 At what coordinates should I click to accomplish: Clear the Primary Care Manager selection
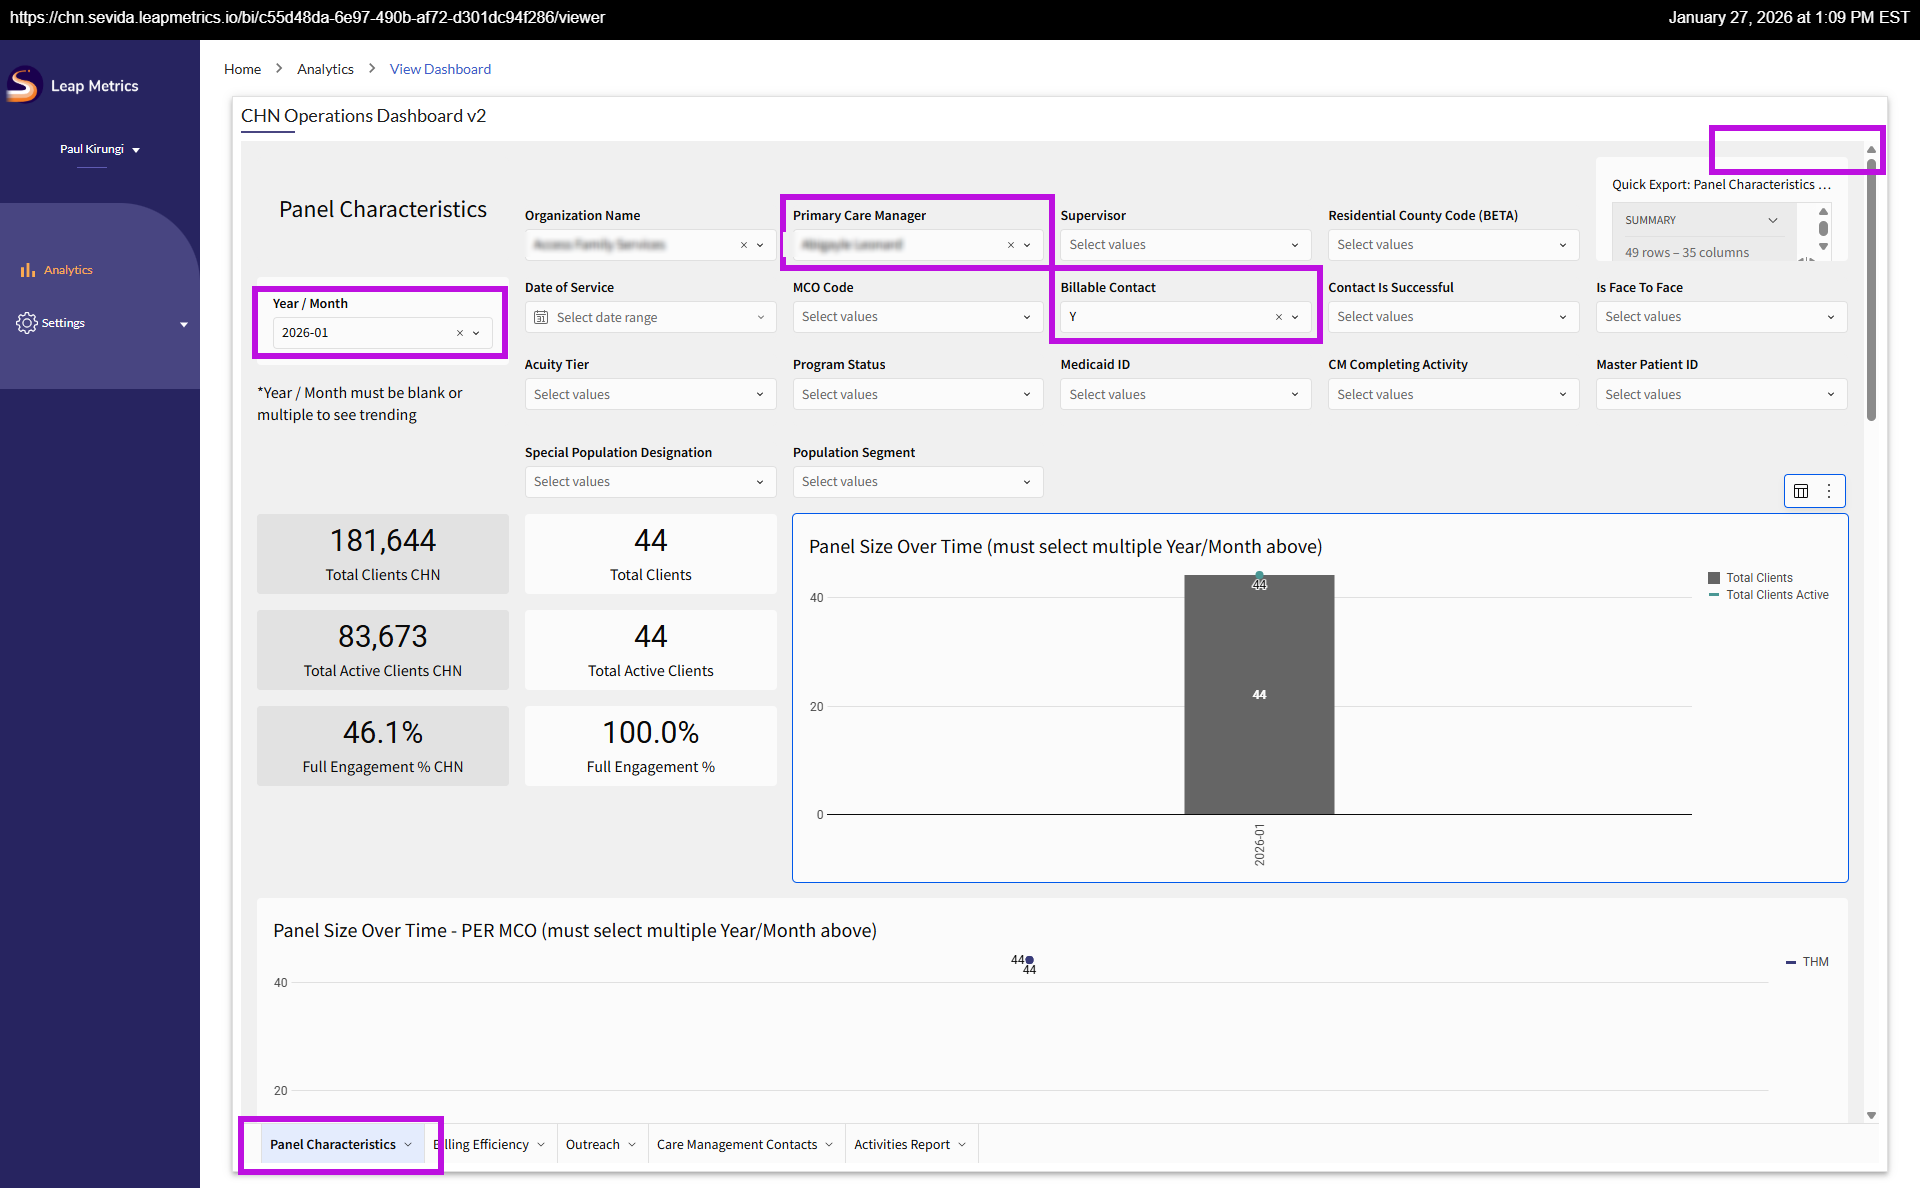click(x=1010, y=245)
